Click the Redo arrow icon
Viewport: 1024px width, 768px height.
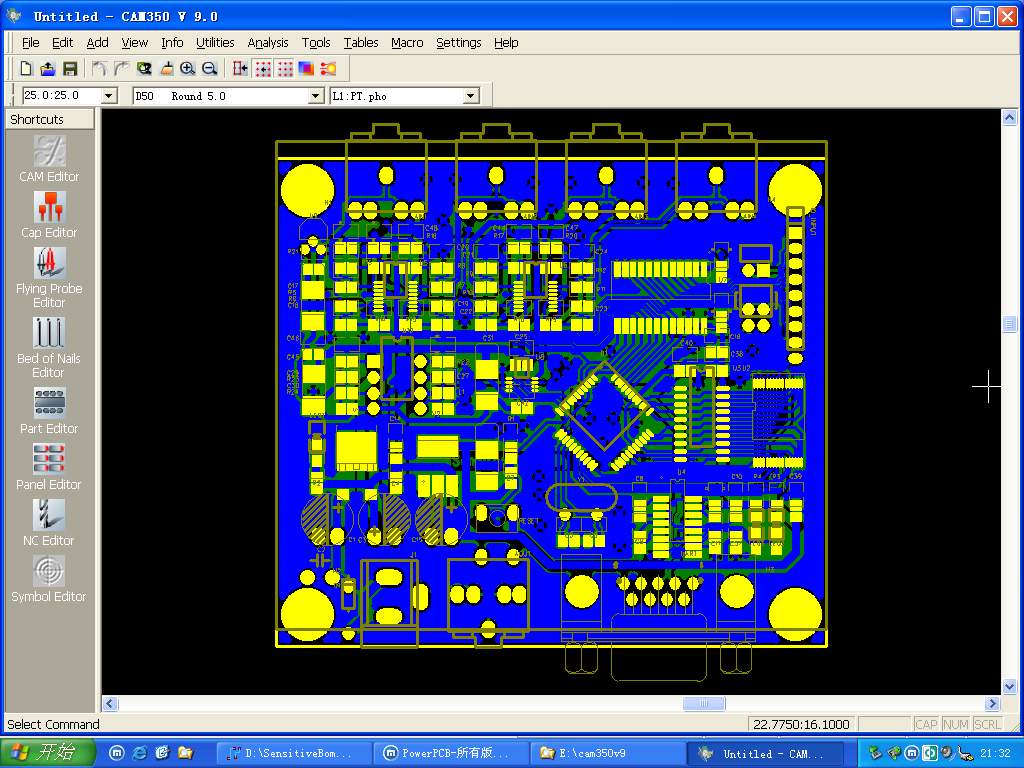tap(121, 69)
